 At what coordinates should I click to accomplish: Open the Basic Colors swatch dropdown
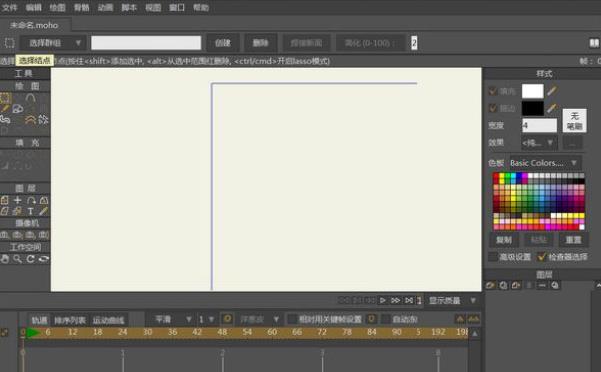(x=545, y=163)
